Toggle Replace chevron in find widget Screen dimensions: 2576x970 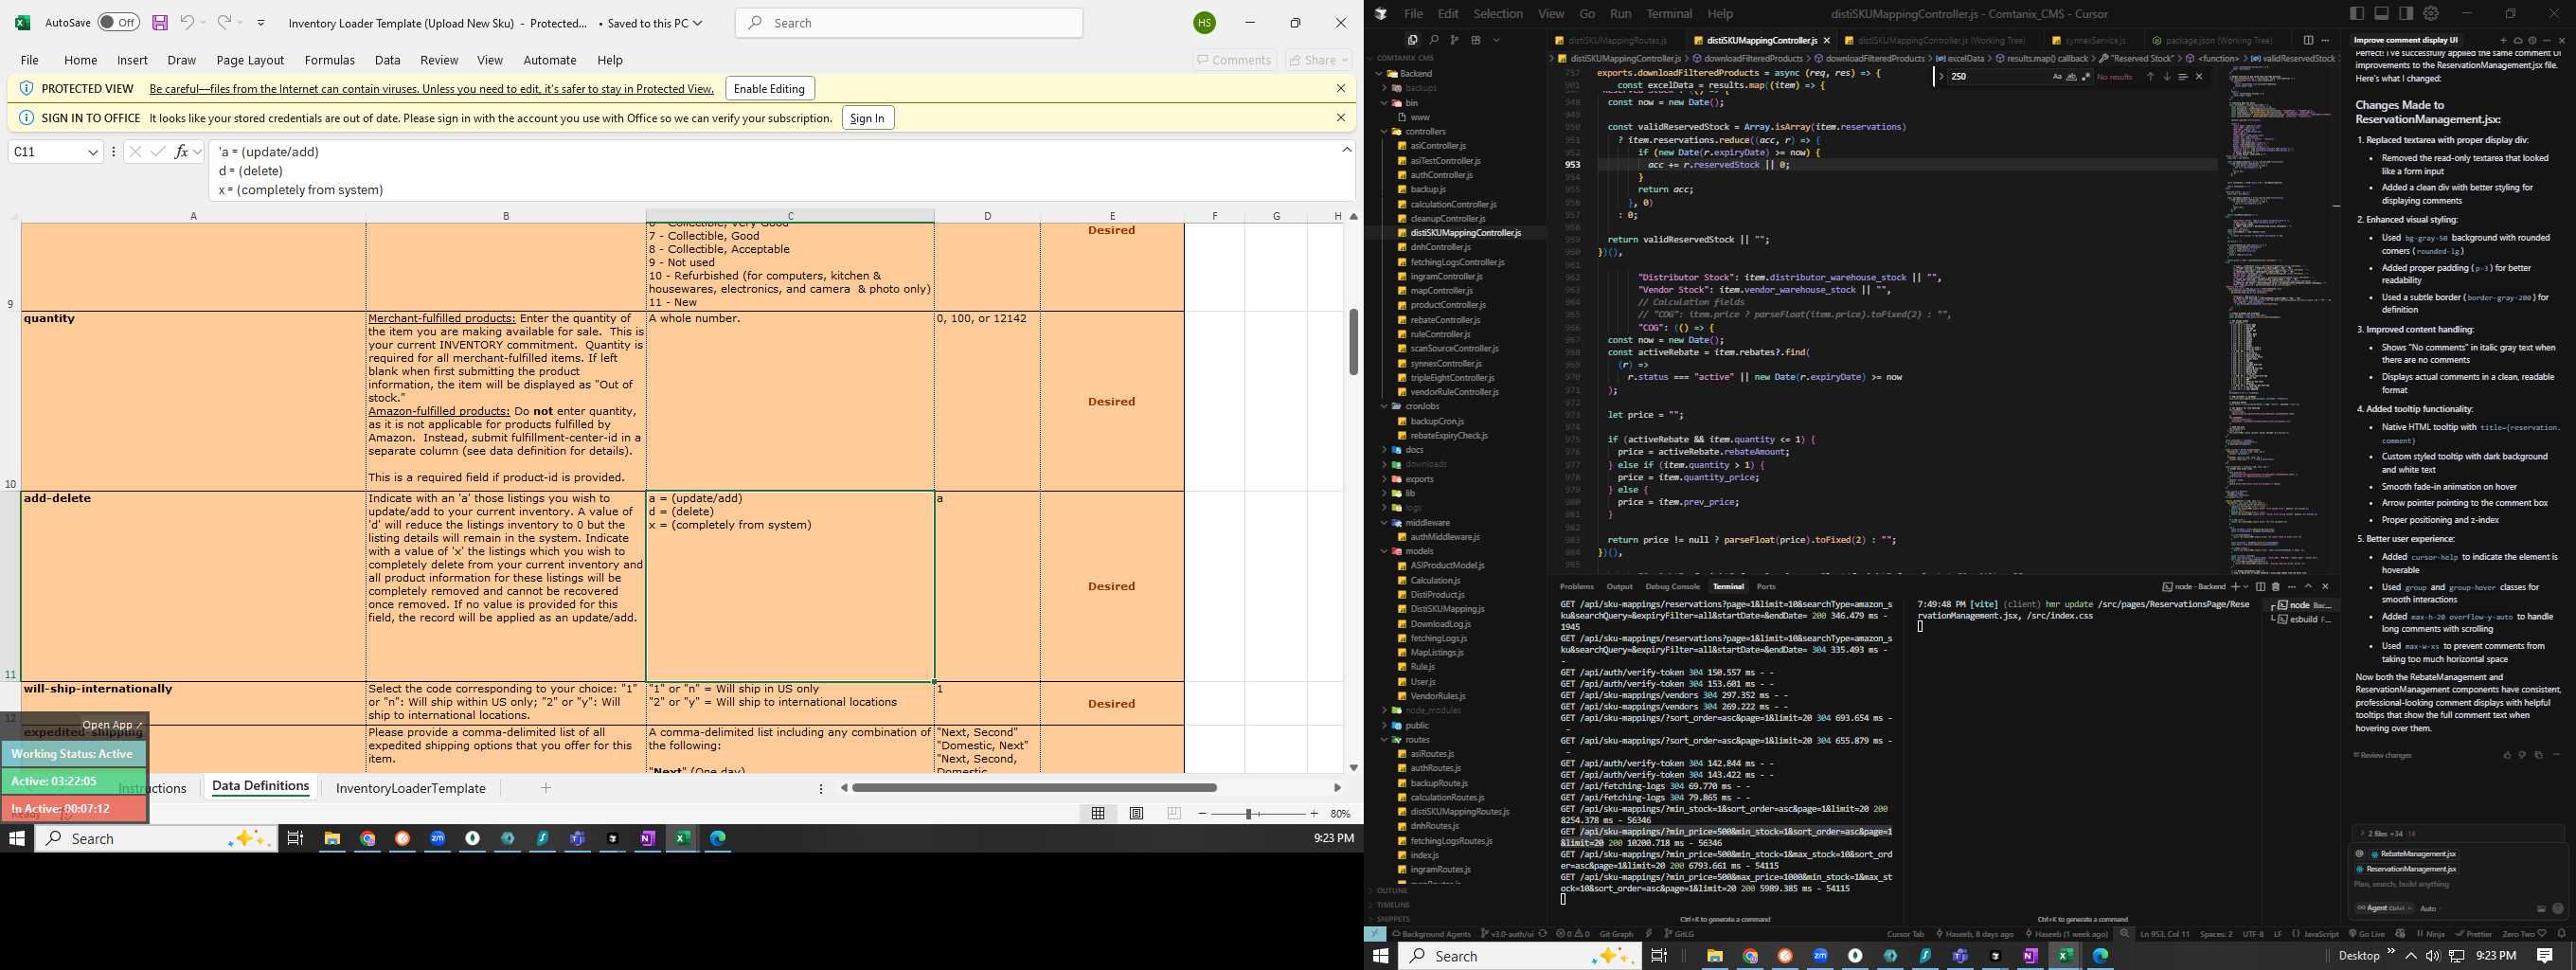point(1941,76)
